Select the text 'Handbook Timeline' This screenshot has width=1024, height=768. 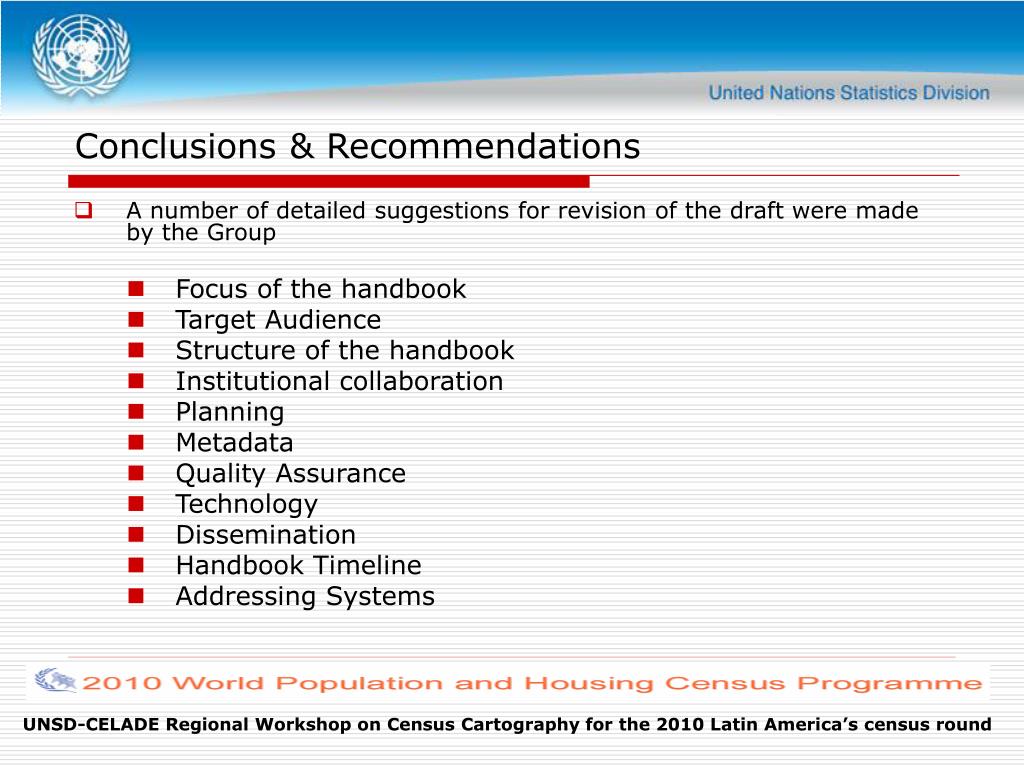[298, 565]
